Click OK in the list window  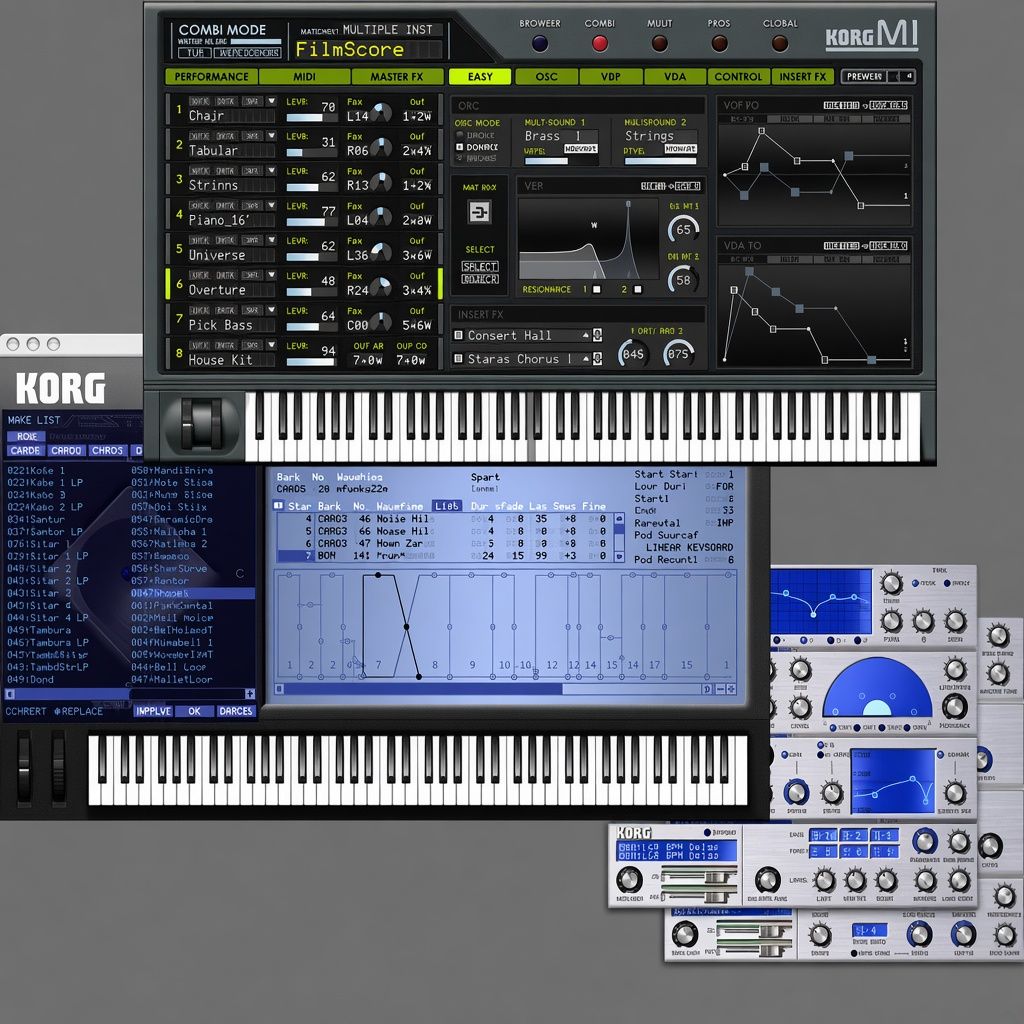pyautogui.click(x=194, y=711)
